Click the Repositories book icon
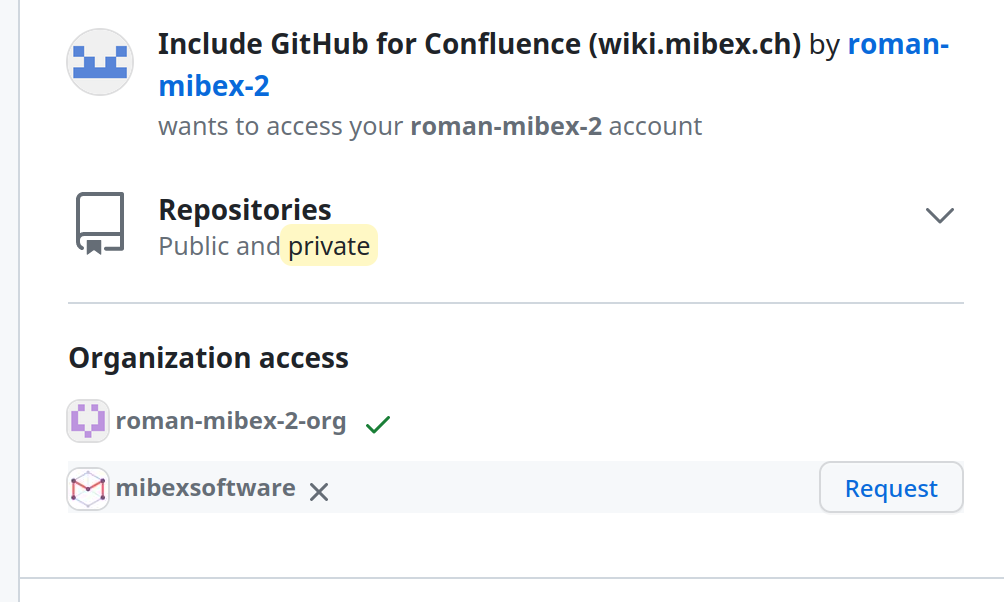Viewport: 1004px width, 602px height. pos(100,222)
